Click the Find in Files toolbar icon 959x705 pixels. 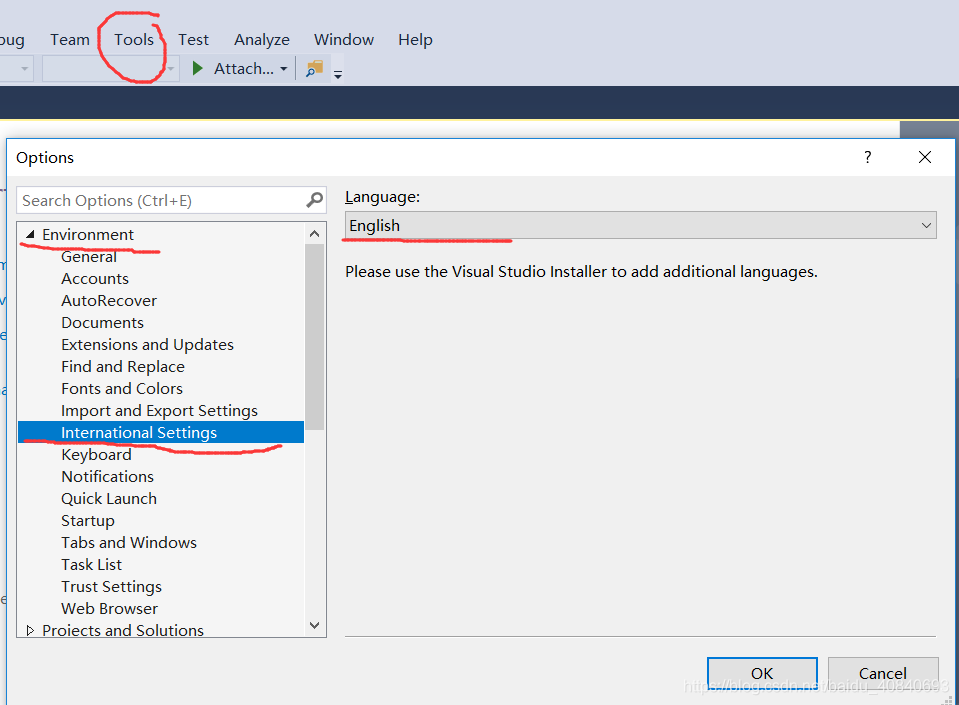click(x=314, y=68)
